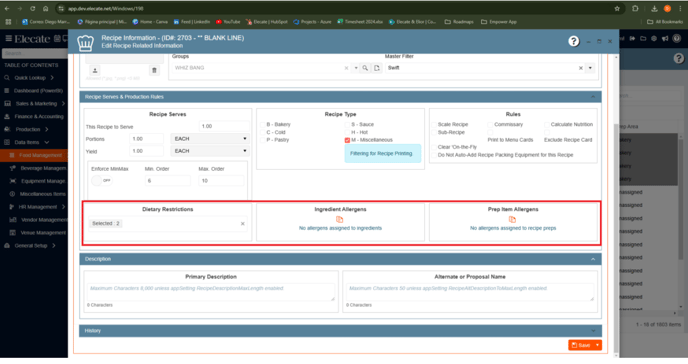Click the Save button
Viewport: 688px width, 364px height.
point(581,345)
